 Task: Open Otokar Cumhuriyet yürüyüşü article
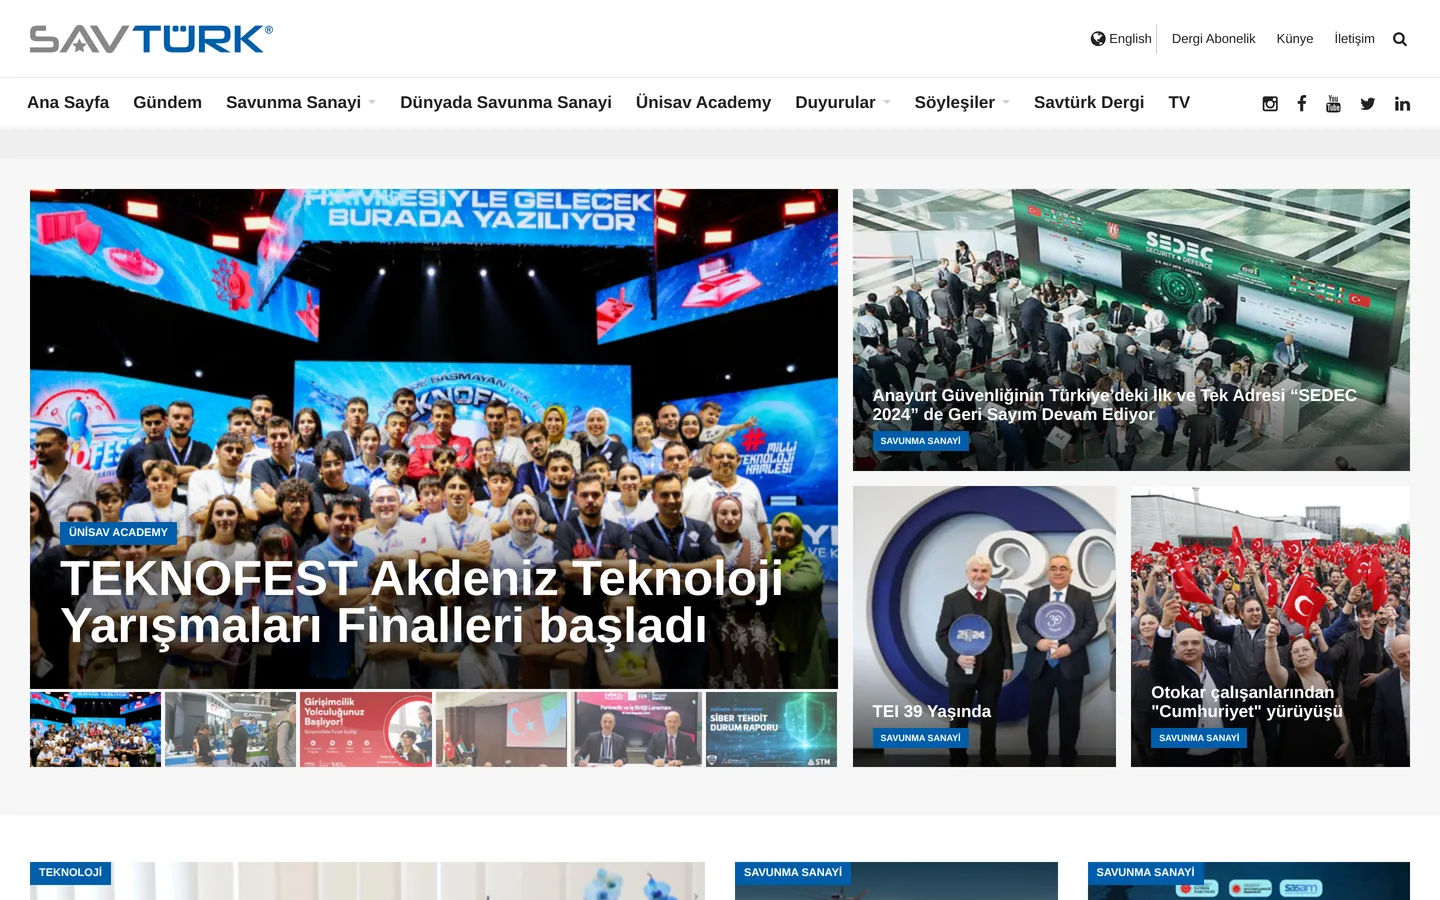click(1246, 702)
